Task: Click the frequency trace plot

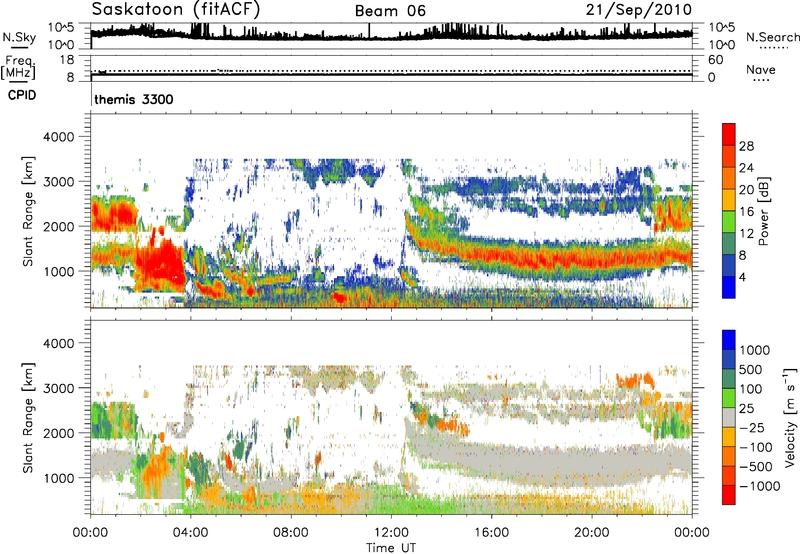Action: tap(391, 69)
